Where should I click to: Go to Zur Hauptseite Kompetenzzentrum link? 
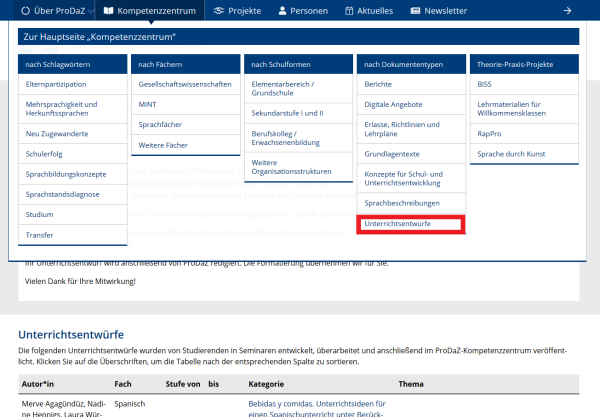(99, 37)
